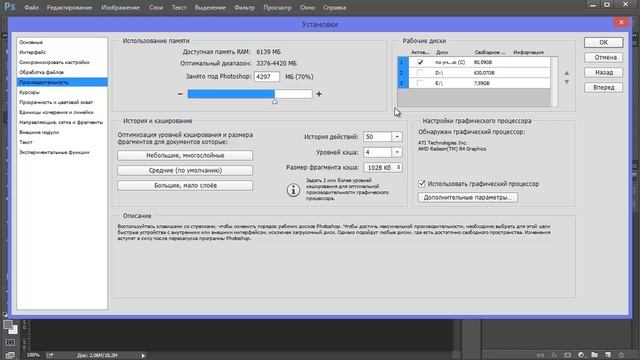Click the memory usage slider handle

[x=275, y=101]
